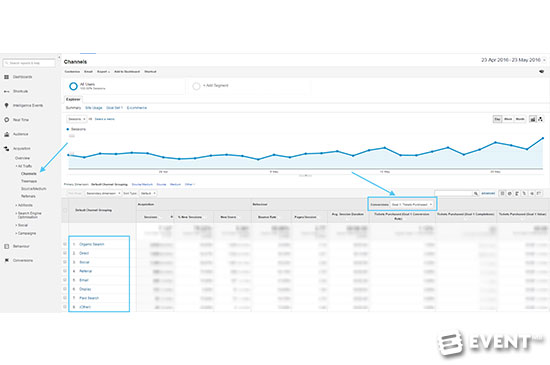This screenshot has height=365, width=550.
Task: Select the comparison view icon
Action: pyautogui.click(x=524, y=193)
